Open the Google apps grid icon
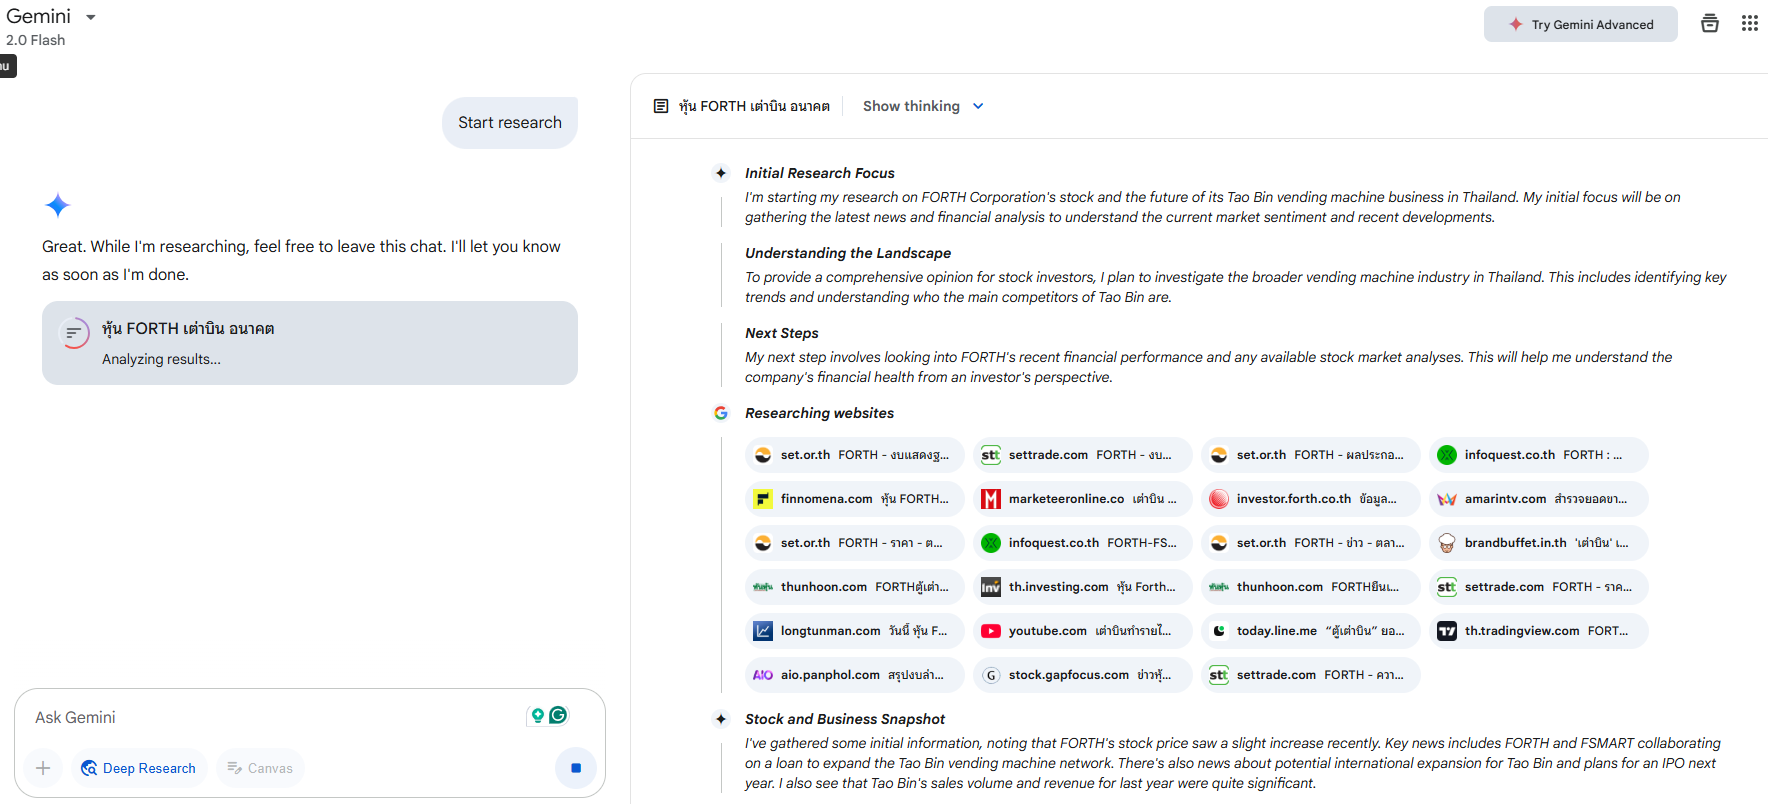The height and width of the screenshot is (804, 1768). (x=1749, y=23)
